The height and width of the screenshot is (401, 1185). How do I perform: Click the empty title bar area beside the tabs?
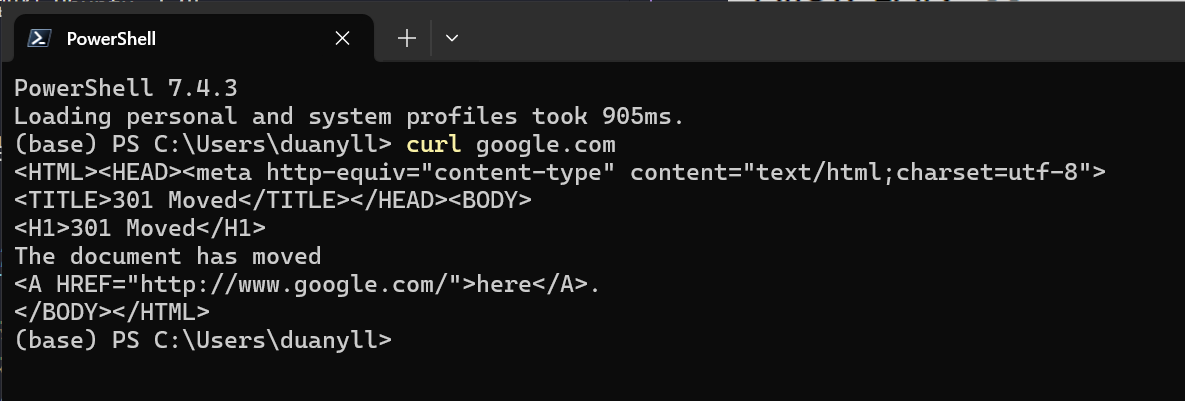(800, 39)
